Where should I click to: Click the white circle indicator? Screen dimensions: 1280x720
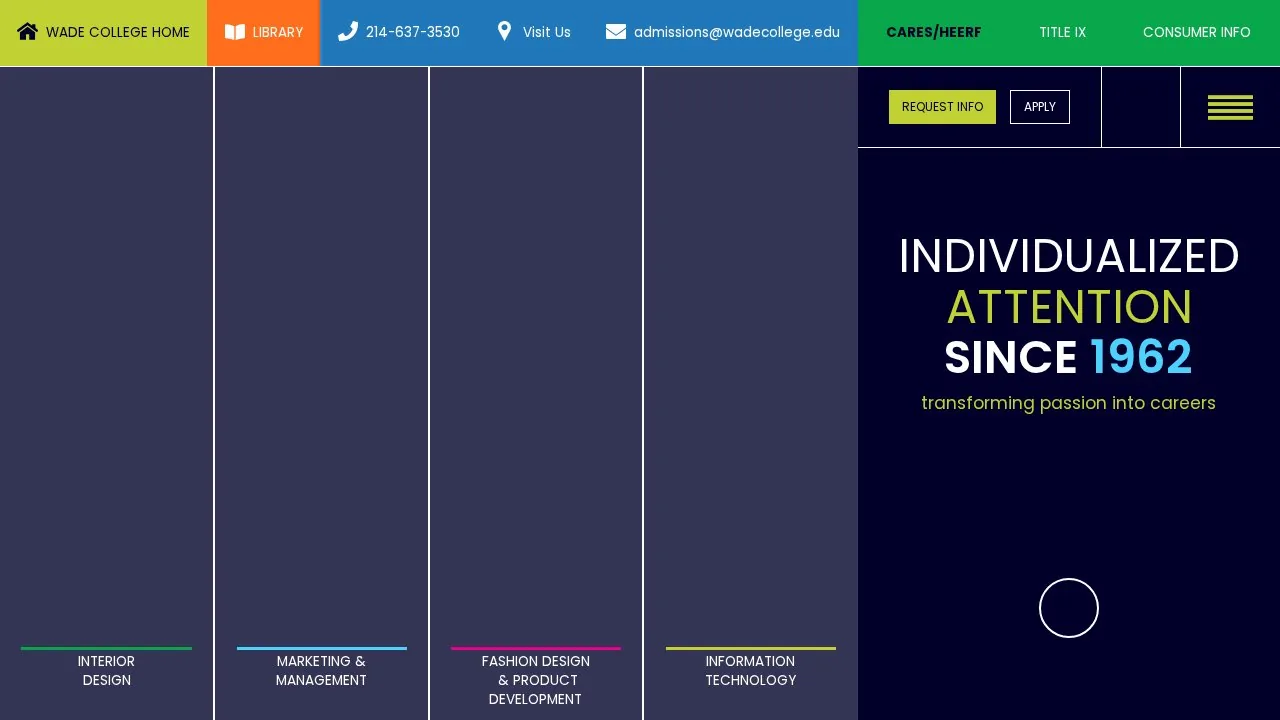pos(1069,608)
